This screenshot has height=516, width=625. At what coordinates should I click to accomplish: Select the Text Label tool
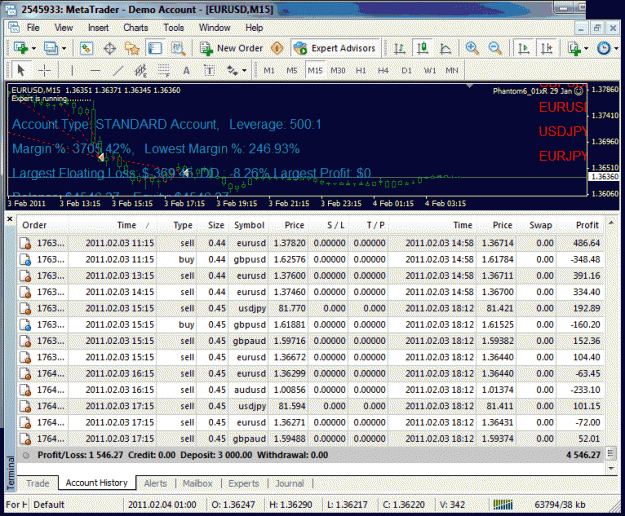(209, 71)
